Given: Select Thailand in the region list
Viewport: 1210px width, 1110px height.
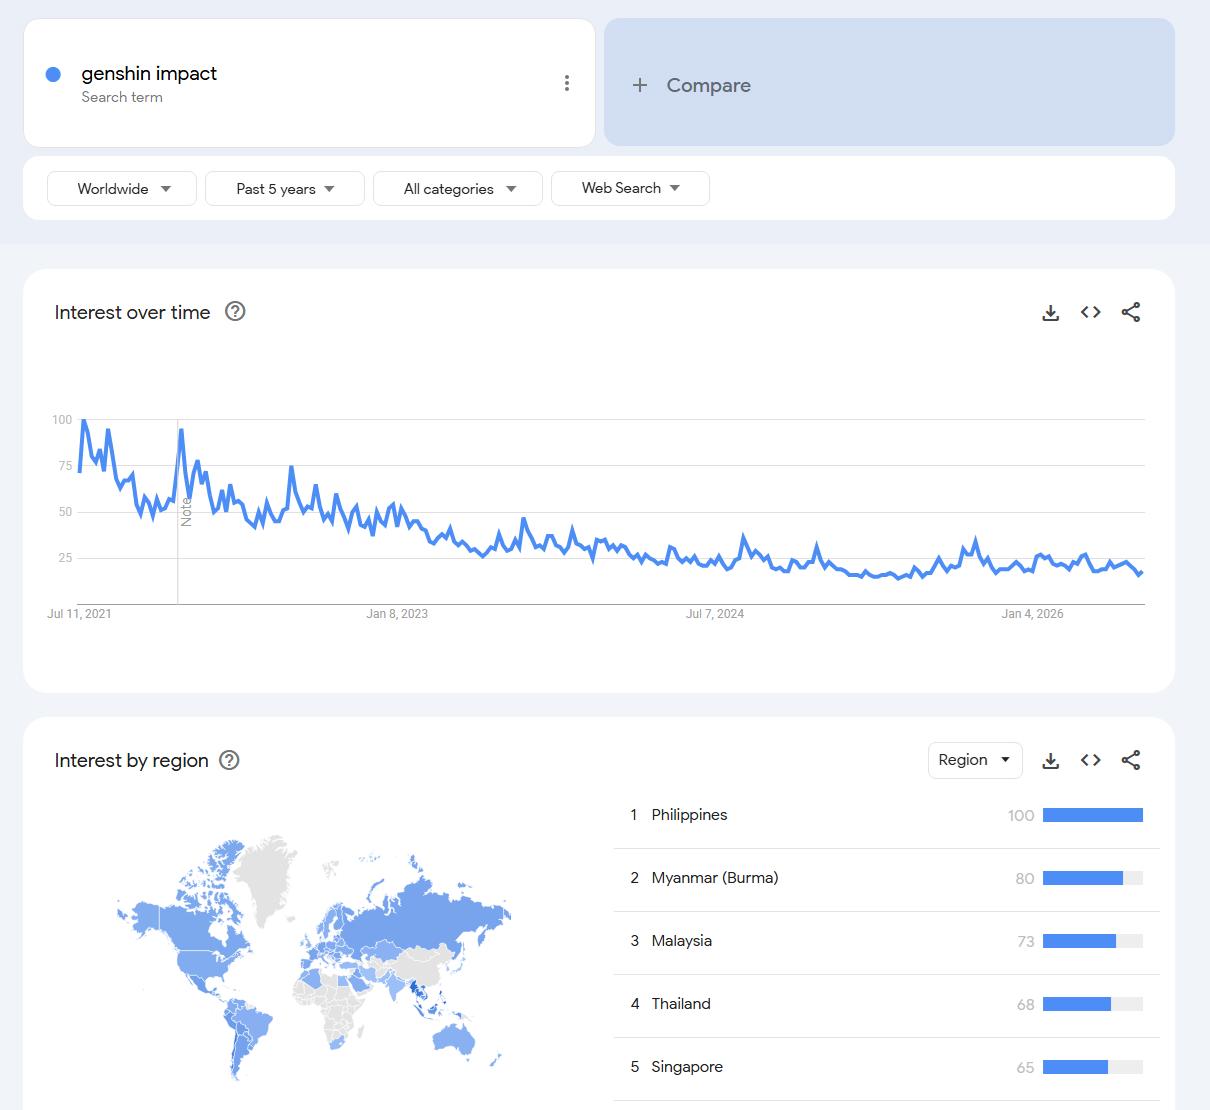Looking at the screenshot, I should click(x=681, y=1004).
